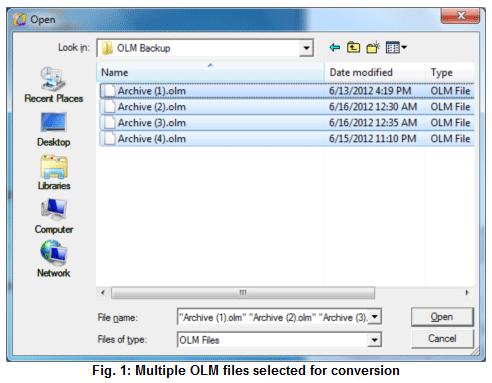Create a new folder
The width and height of the screenshot is (492, 383).
pyautogui.click(x=373, y=47)
